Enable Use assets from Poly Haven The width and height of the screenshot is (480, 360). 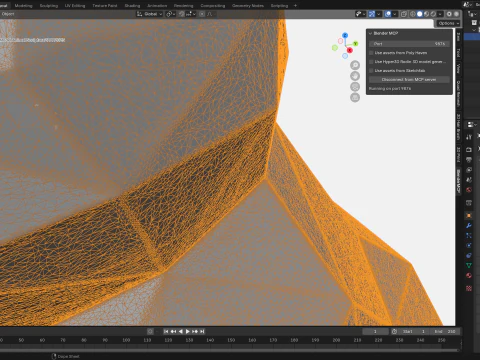(x=371, y=53)
